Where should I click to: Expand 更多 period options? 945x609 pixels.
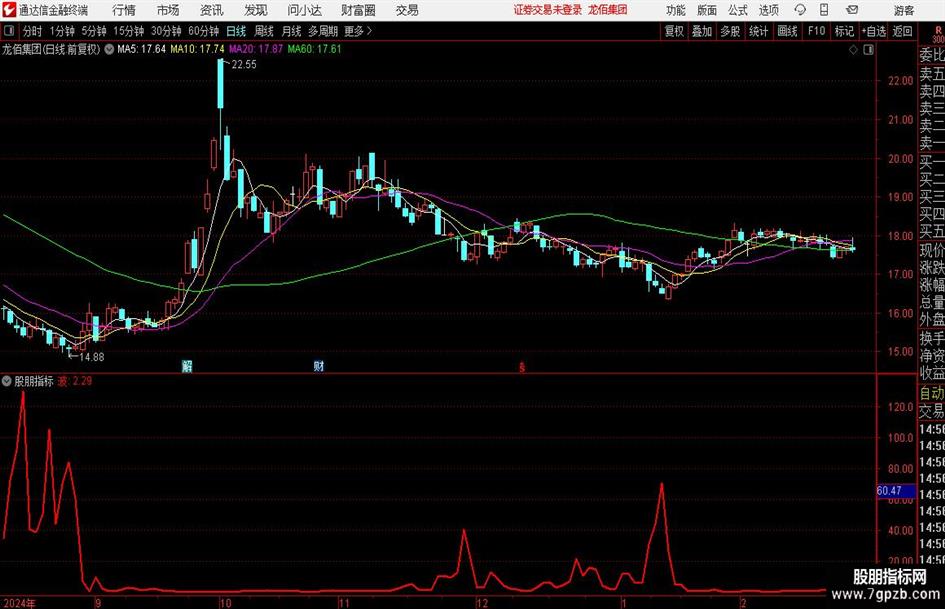(357, 31)
